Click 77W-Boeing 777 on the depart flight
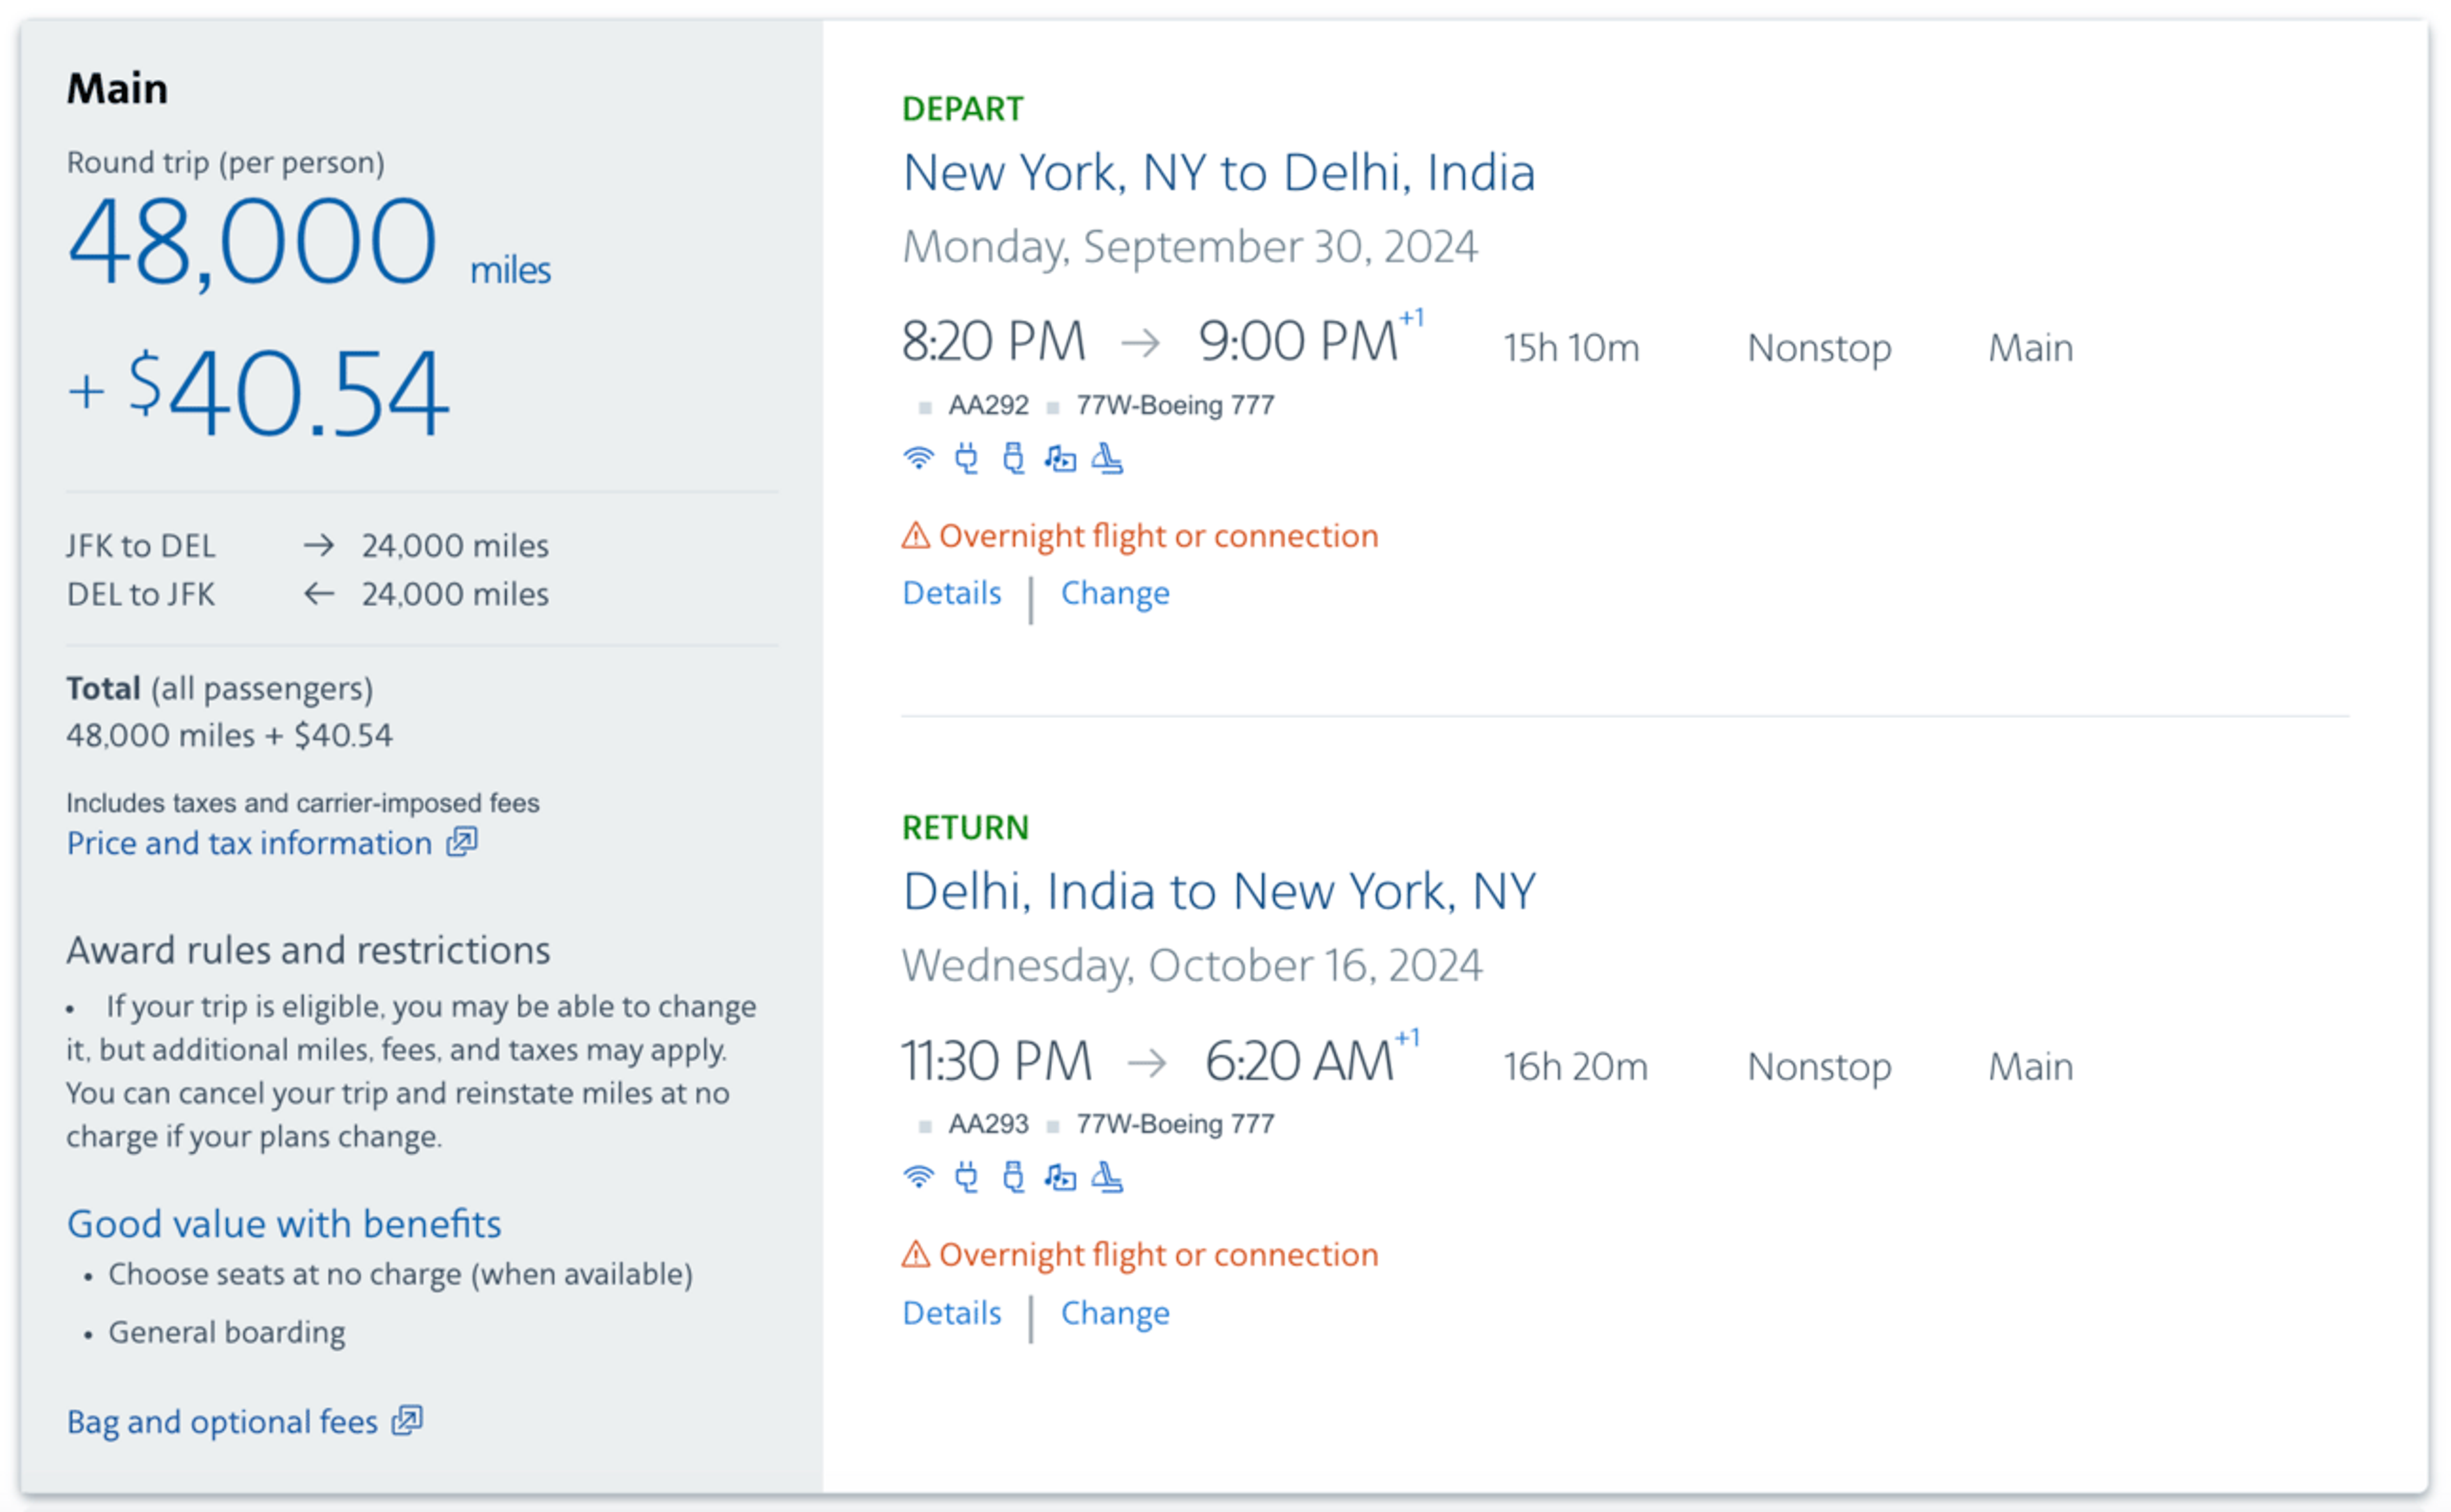 pos(1175,405)
